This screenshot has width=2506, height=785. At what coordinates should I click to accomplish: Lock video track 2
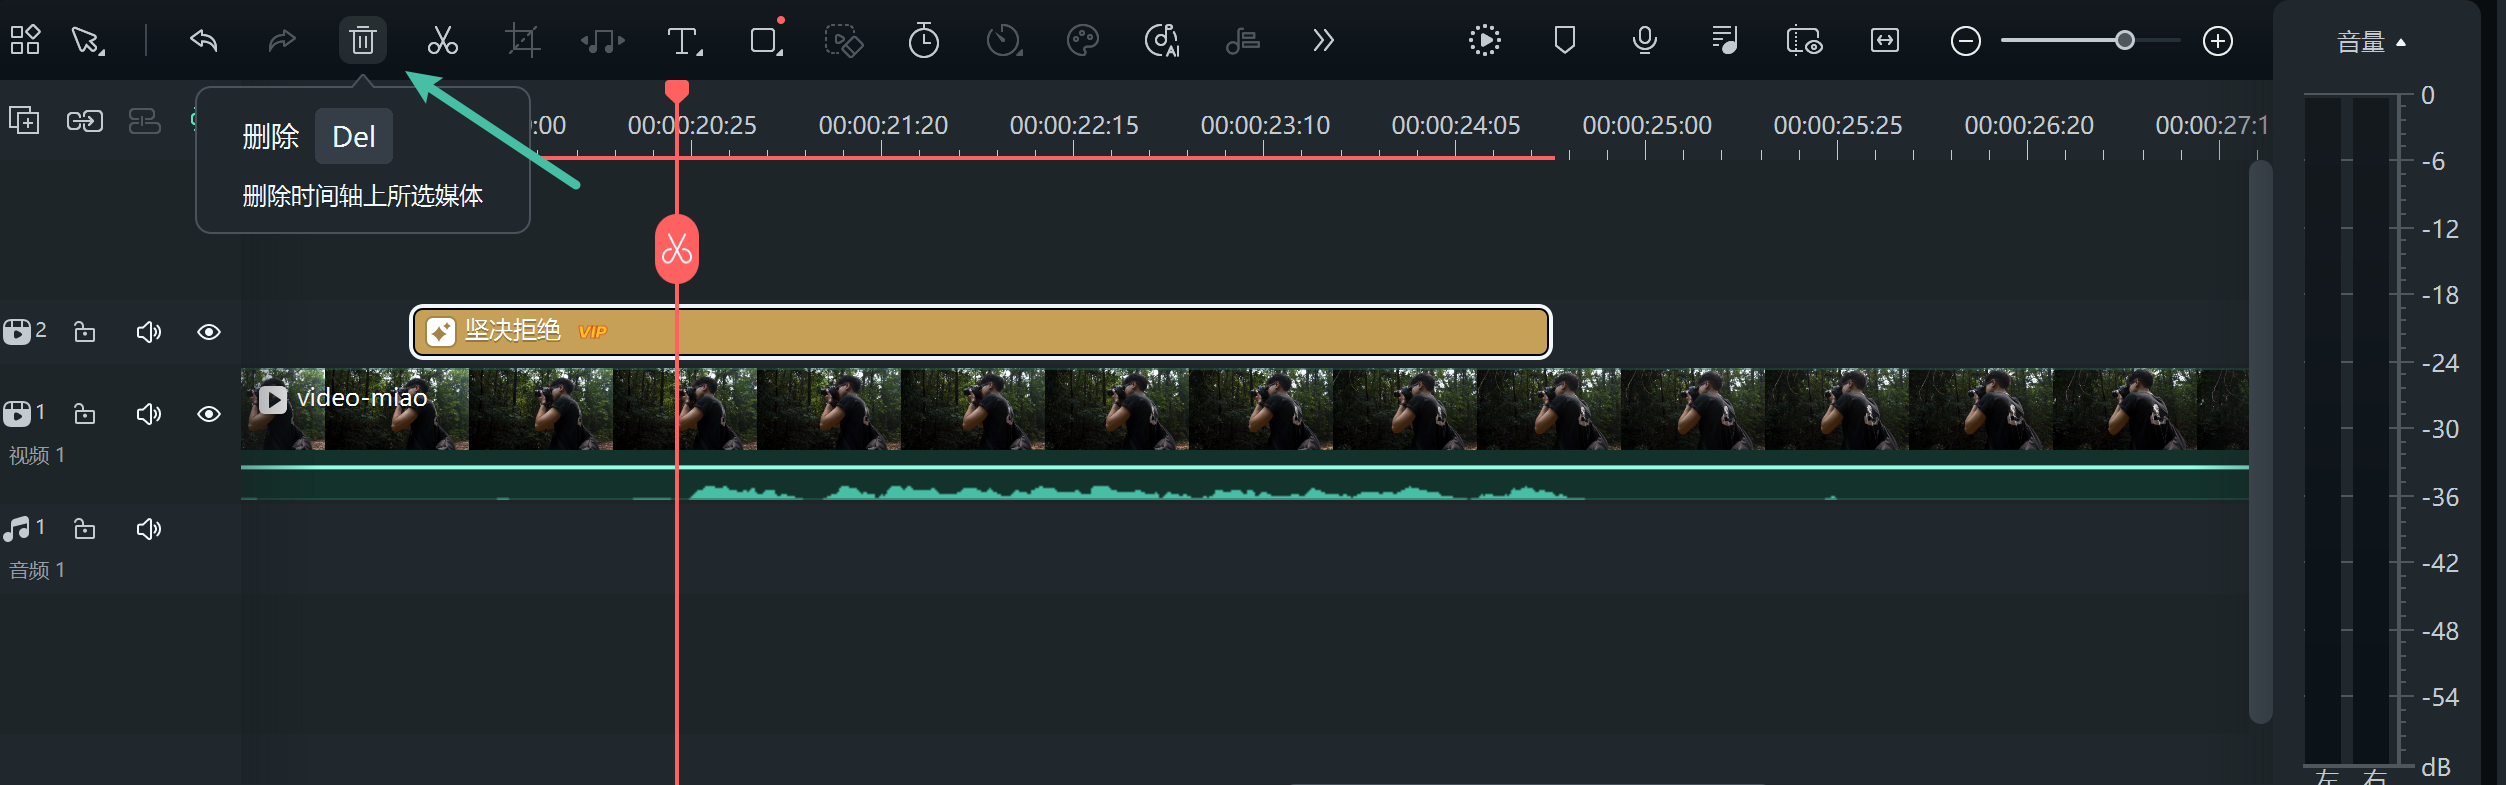pyautogui.click(x=85, y=331)
